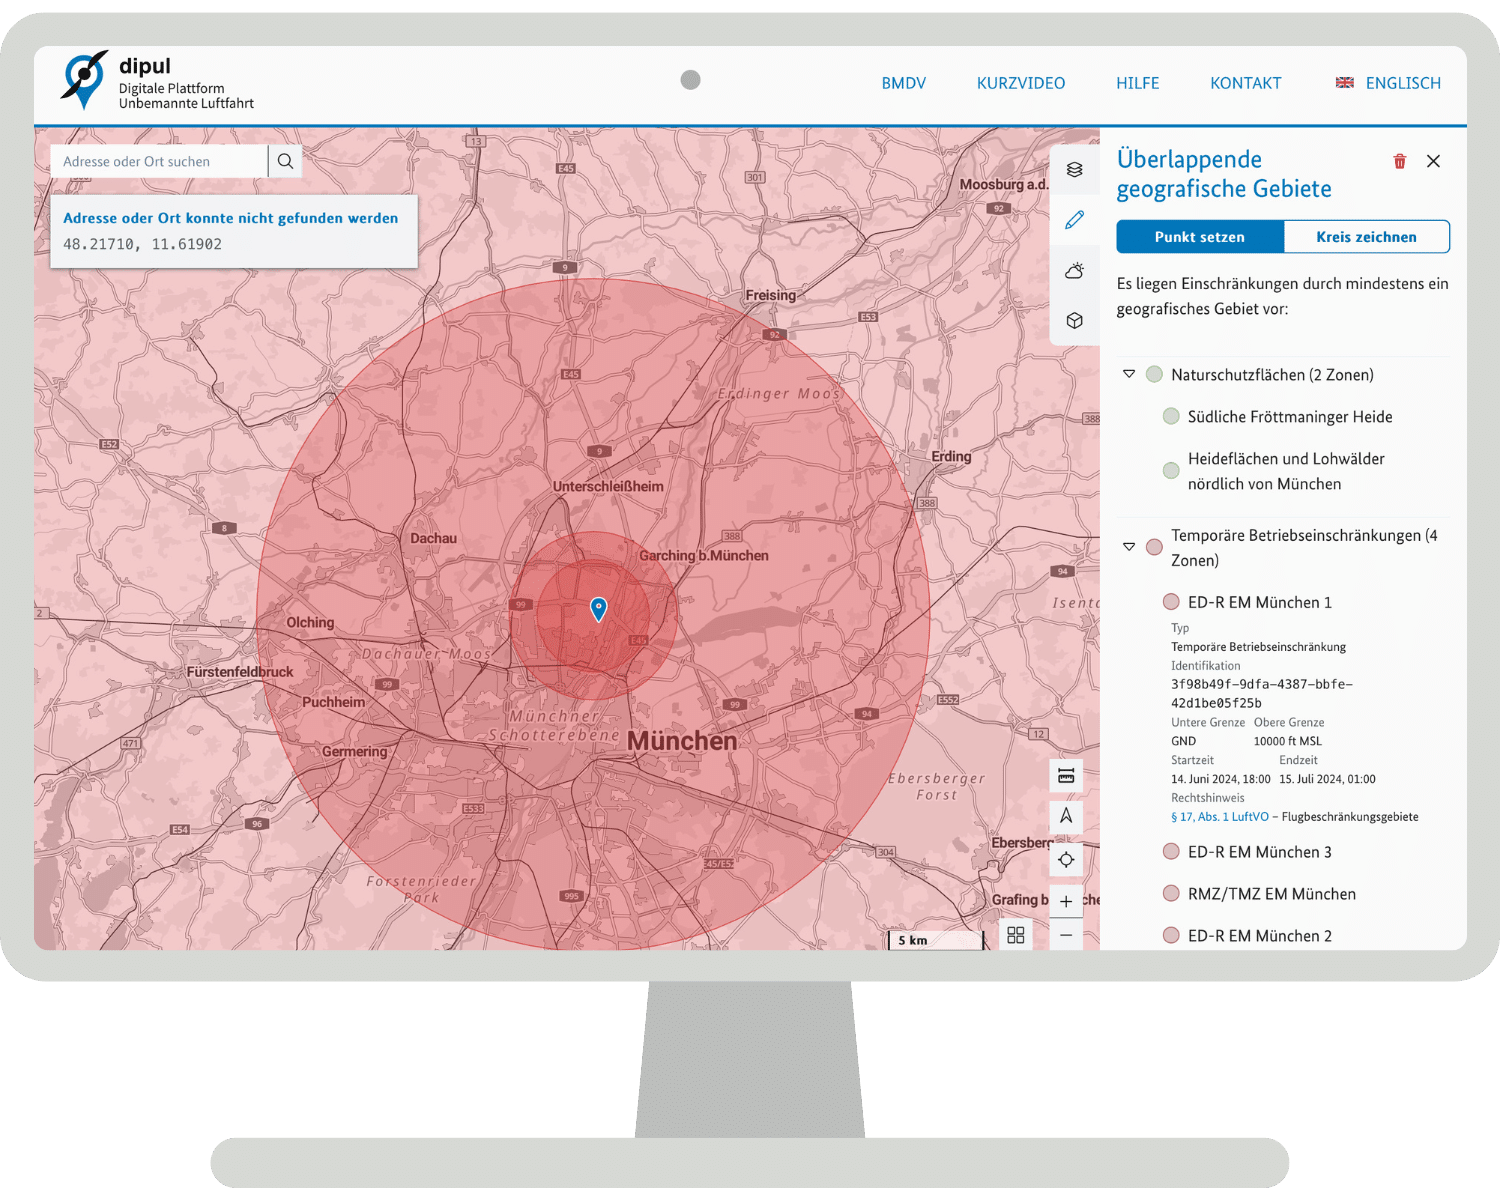Open the basemap grid selector

click(x=1016, y=935)
